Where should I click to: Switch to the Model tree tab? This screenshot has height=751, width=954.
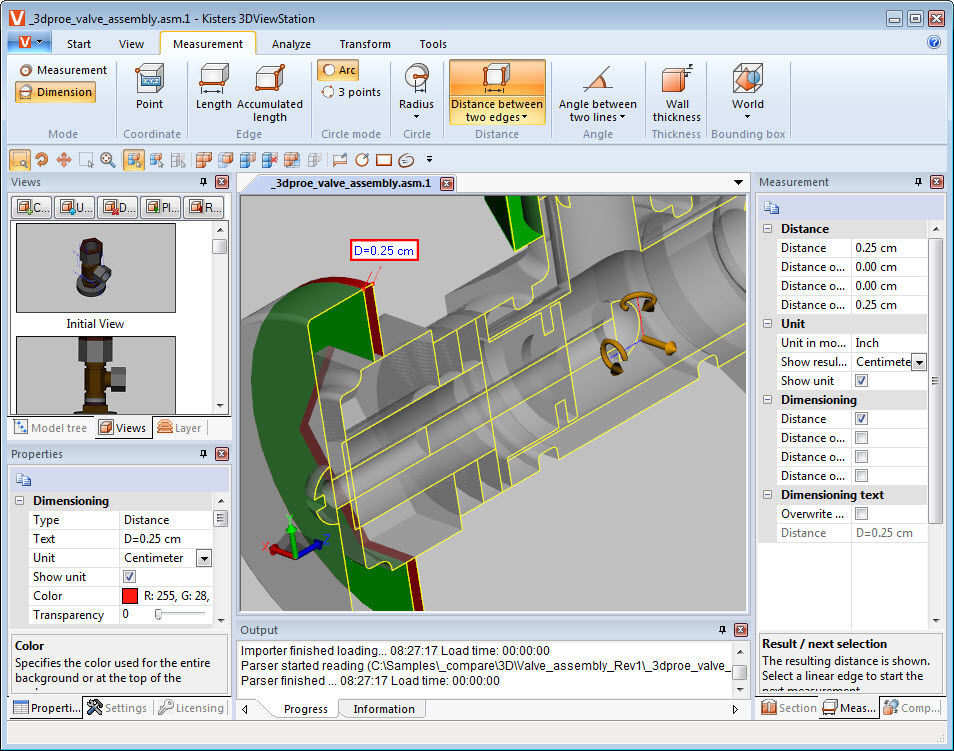[51, 428]
